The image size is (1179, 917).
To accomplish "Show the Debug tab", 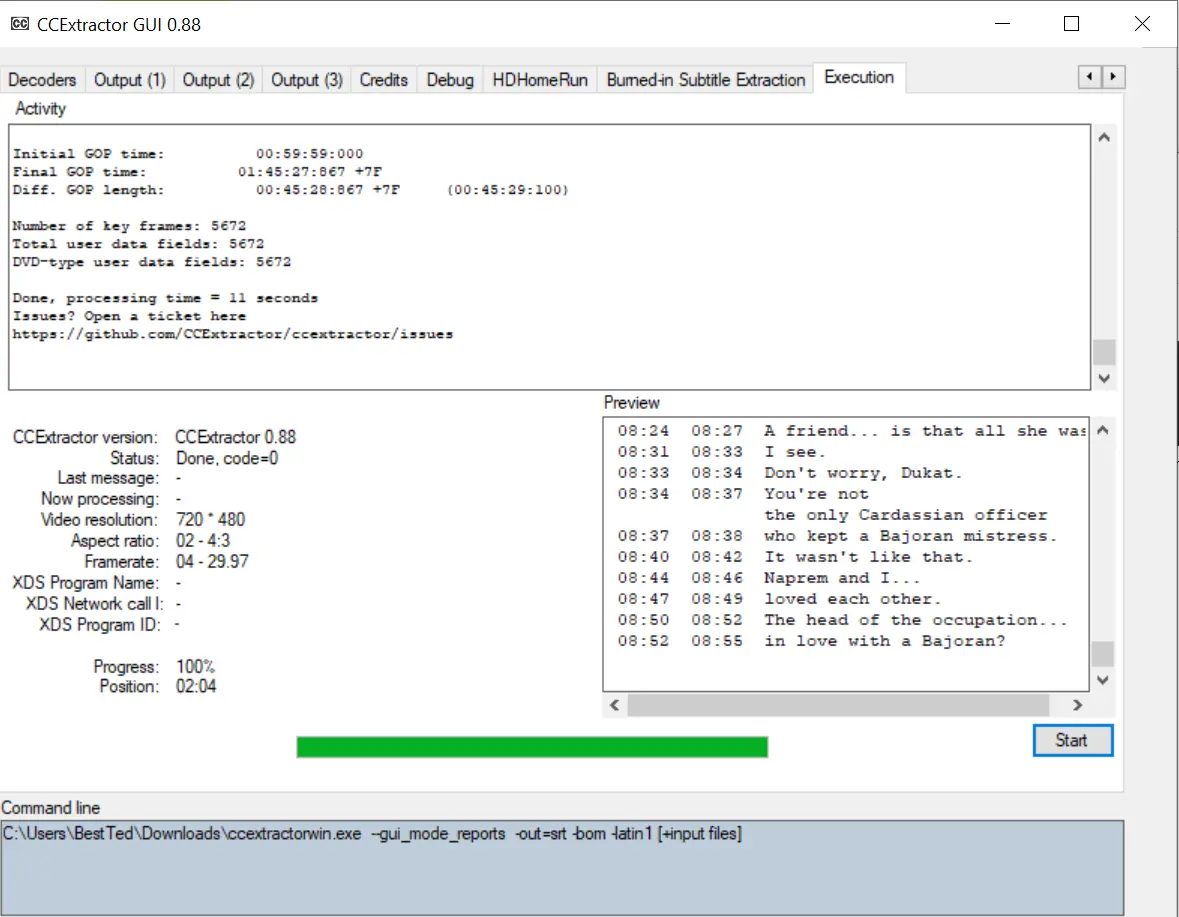I will click(450, 80).
